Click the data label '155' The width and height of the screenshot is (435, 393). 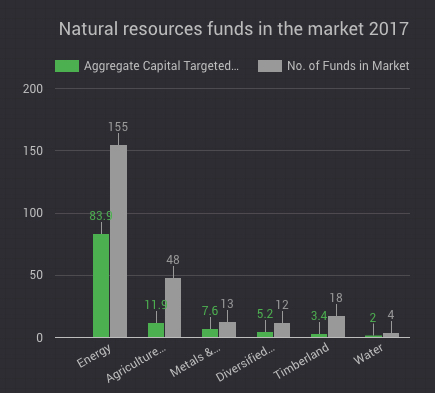[118, 127]
